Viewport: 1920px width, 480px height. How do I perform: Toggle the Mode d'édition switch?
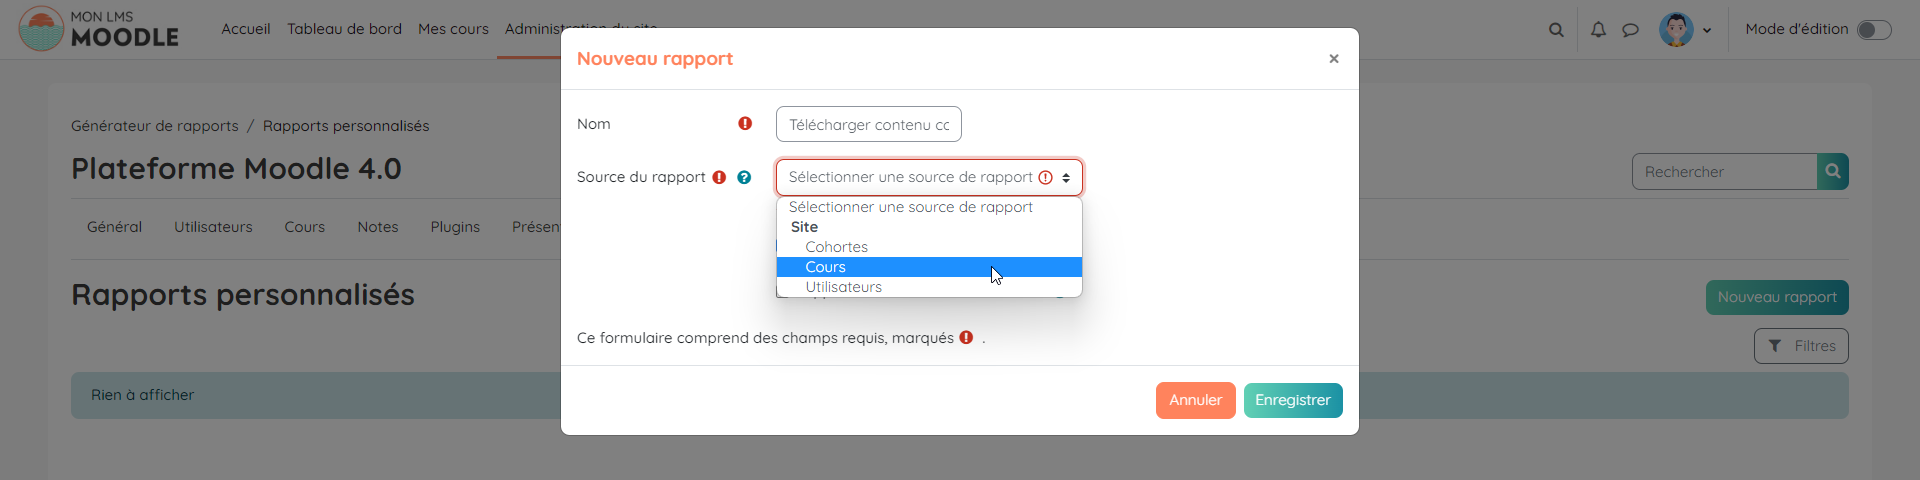[1873, 30]
